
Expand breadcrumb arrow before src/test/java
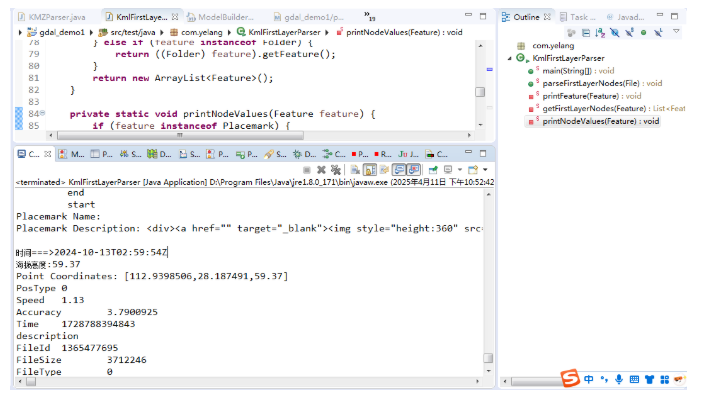91,32
